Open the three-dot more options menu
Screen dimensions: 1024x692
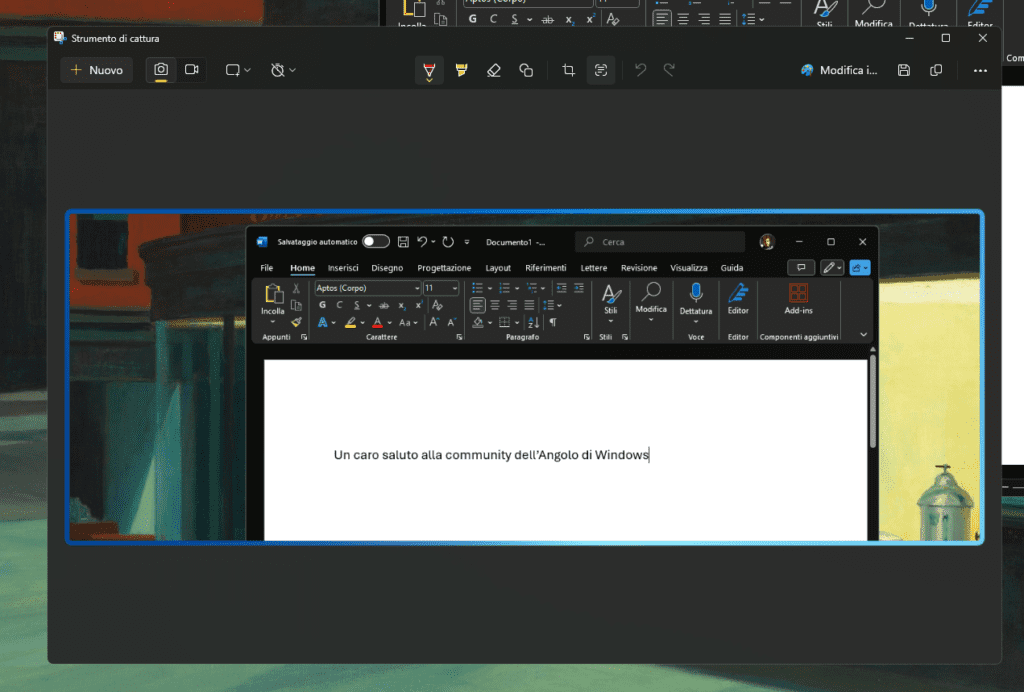tap(980, 70)
